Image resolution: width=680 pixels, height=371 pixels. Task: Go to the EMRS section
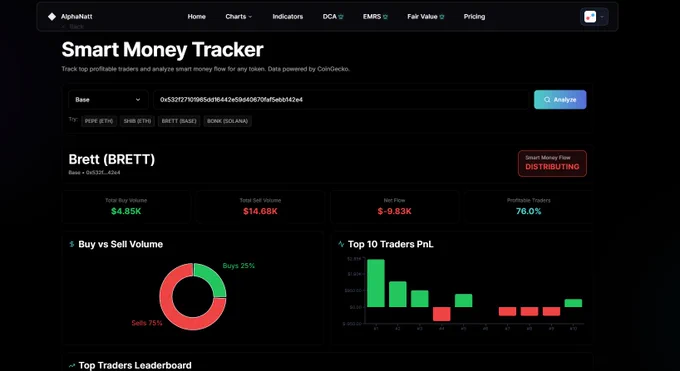click(372, 16)
